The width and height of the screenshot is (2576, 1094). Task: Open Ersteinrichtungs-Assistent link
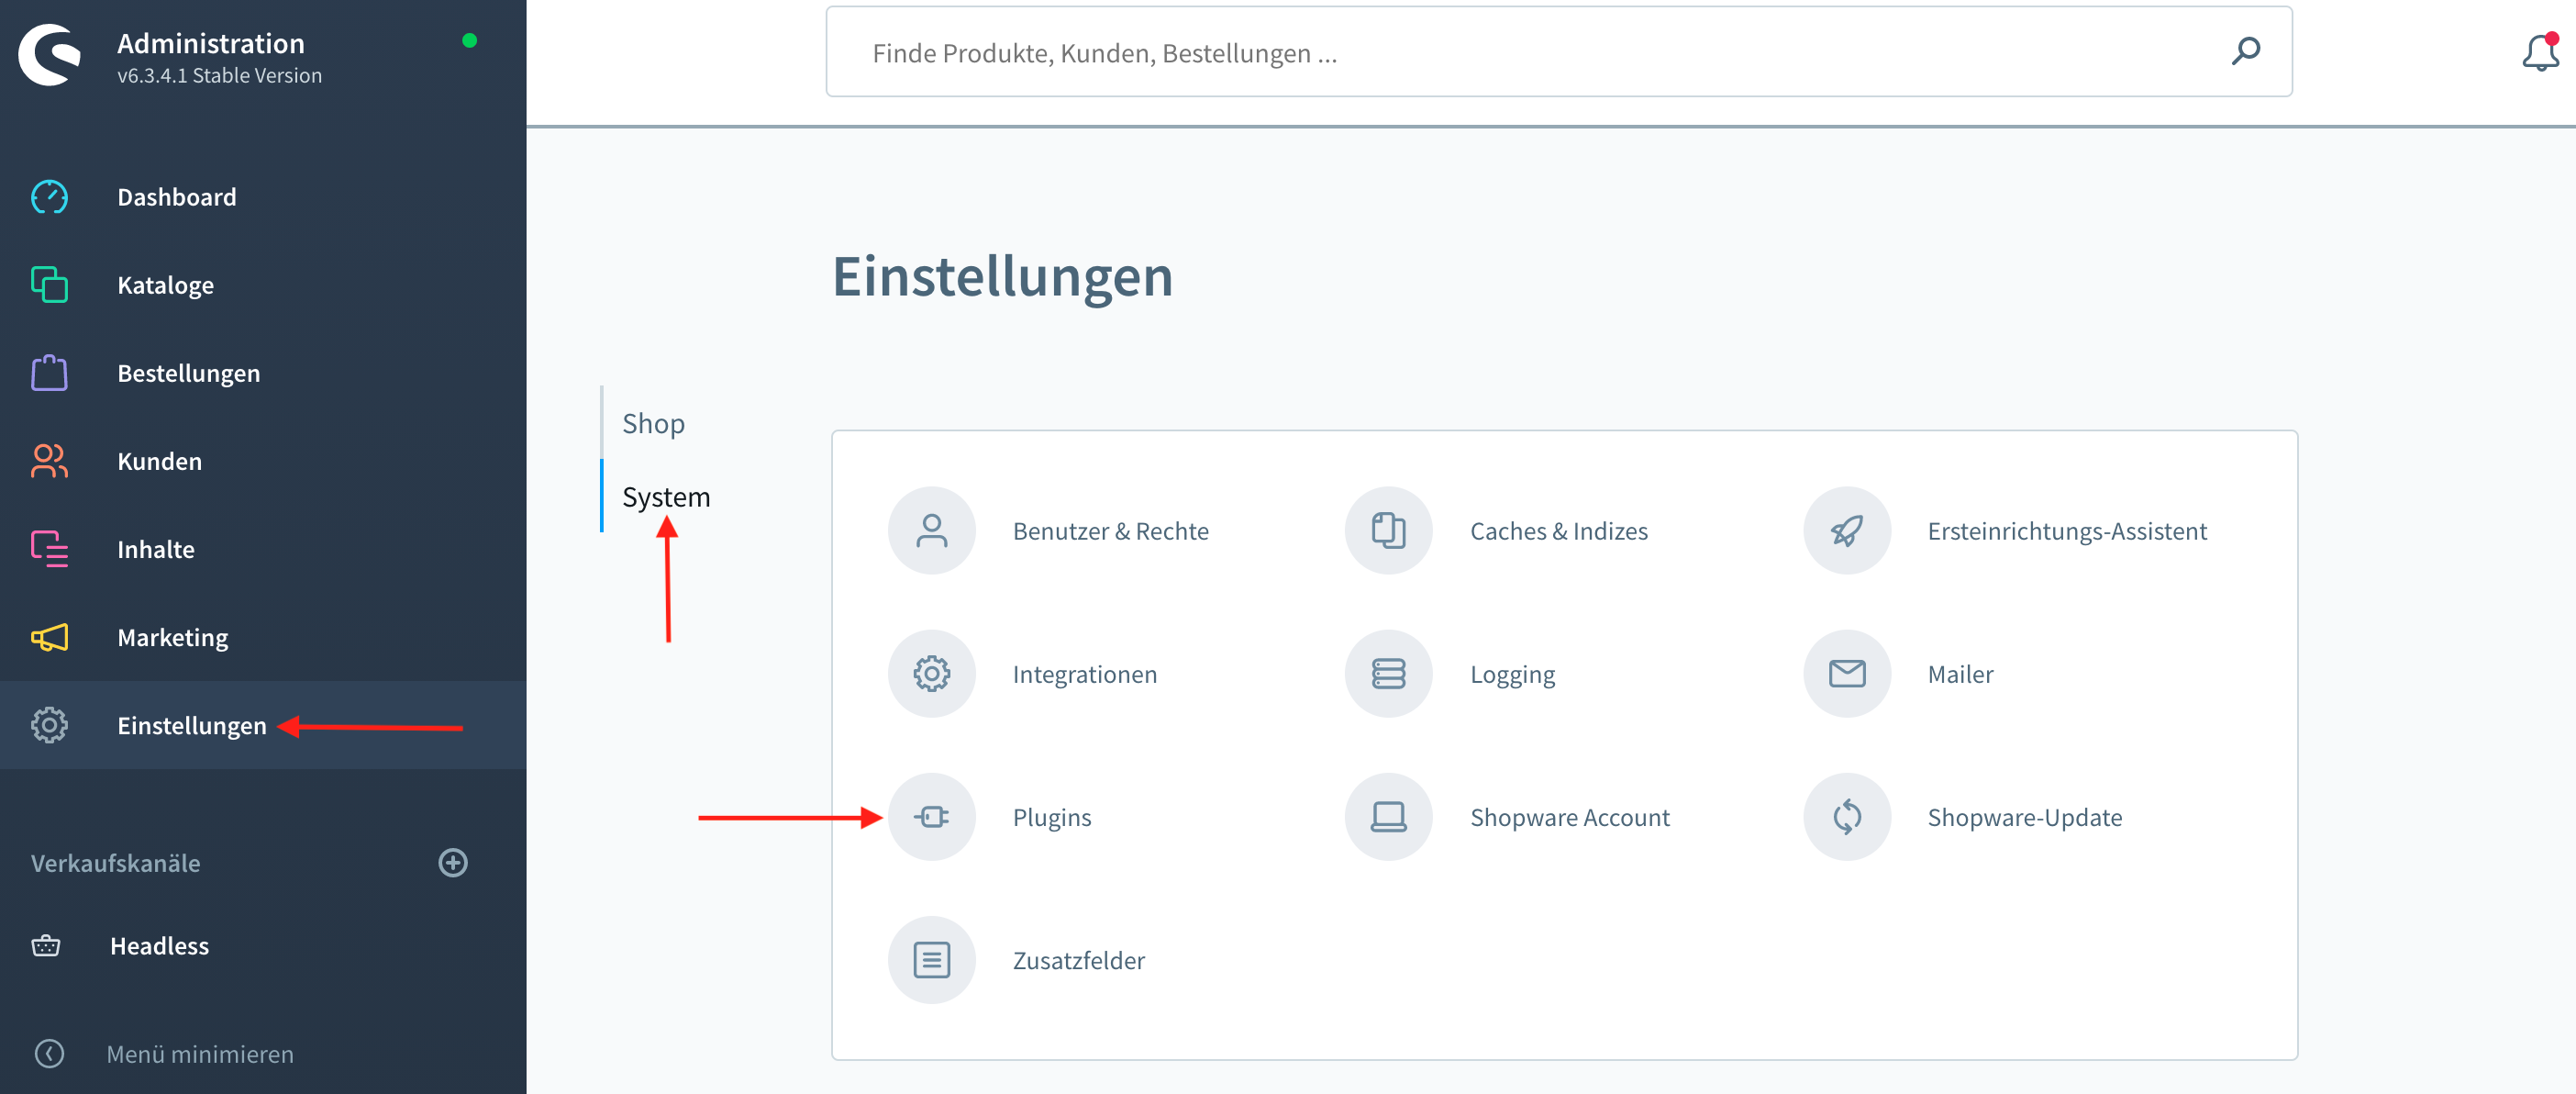coord(2067,531)
